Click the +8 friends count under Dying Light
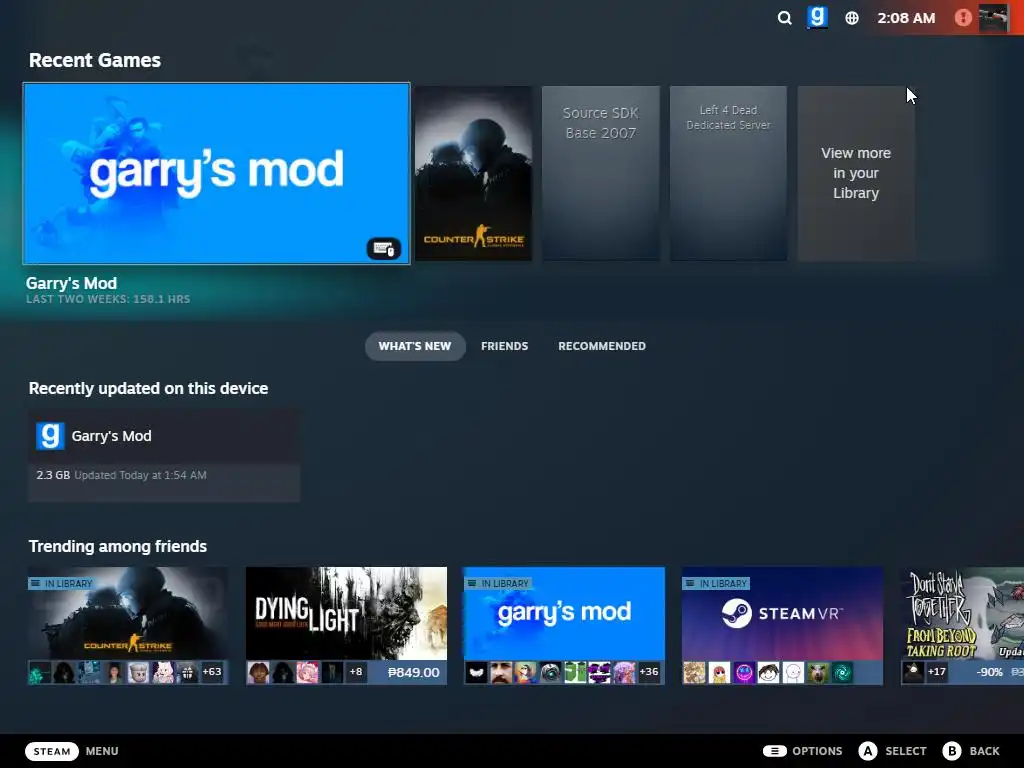The image size is (1024, 768). point(356,672)
